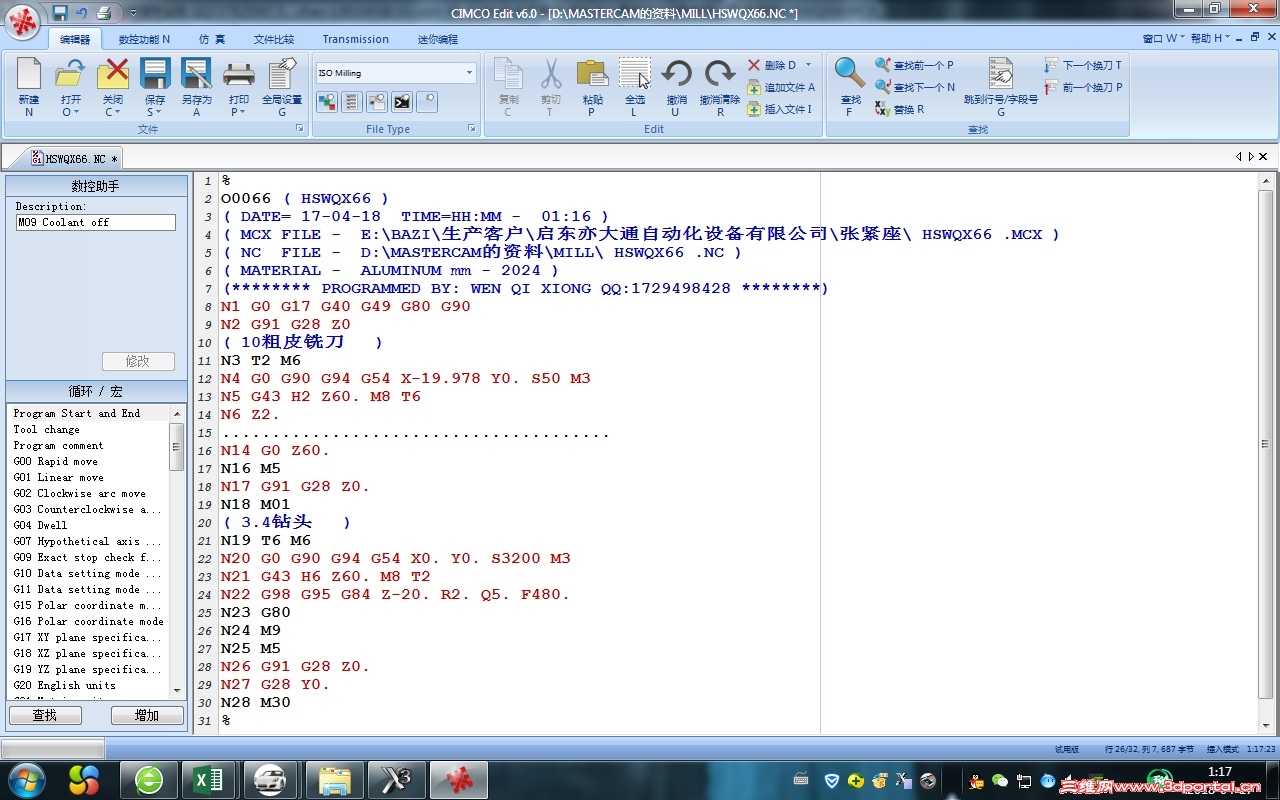Viewport: 1280px width, 800px height.
Task: Open the Windows Start button
Action: point(27,779)
